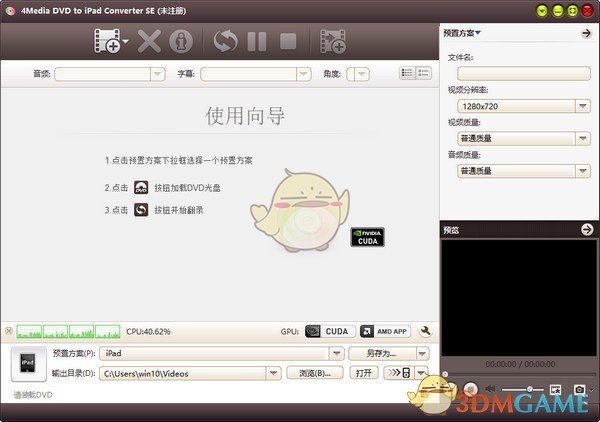Click the NVIDIA CUDA badge in the wizard area
Screen dimensions: 600x422
367,237
